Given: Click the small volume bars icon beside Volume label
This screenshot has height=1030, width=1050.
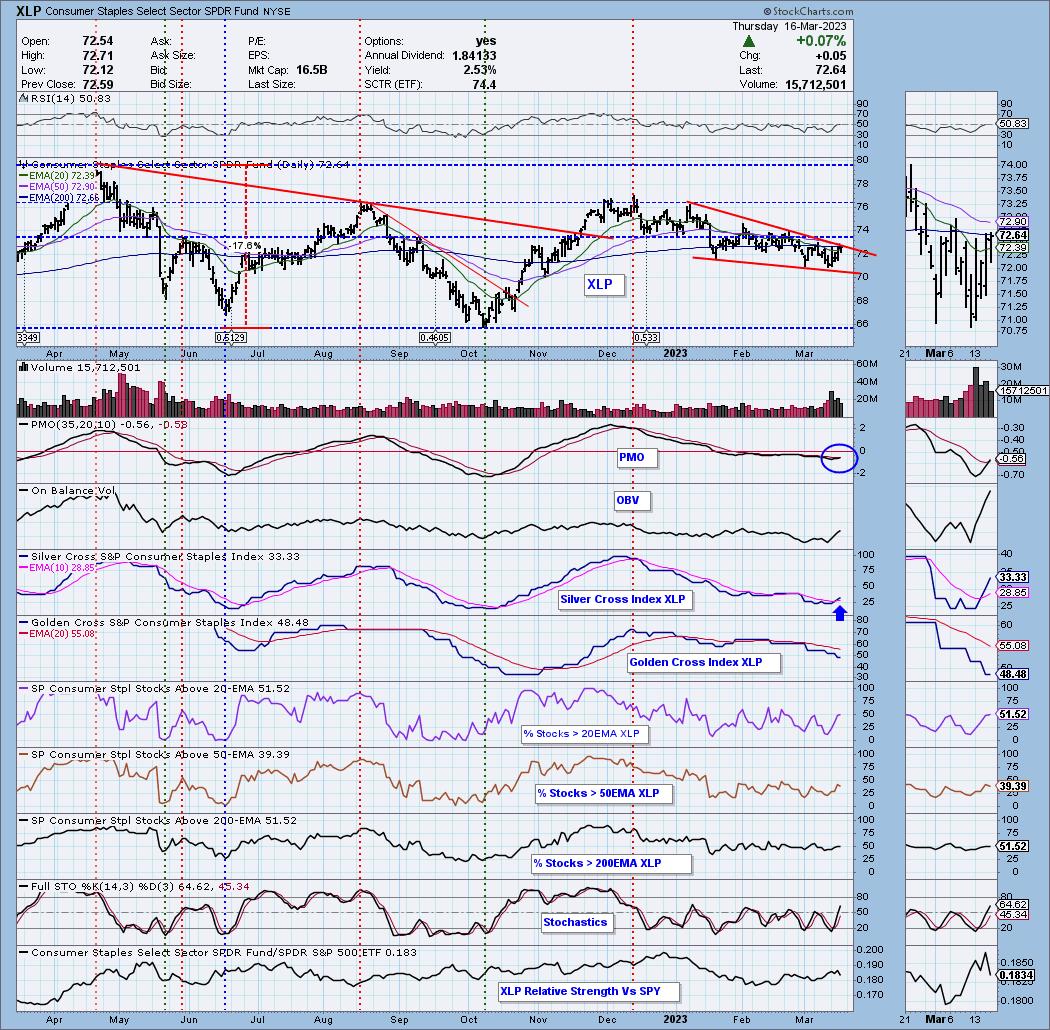Looking at the screenshot, I should 23,367.
